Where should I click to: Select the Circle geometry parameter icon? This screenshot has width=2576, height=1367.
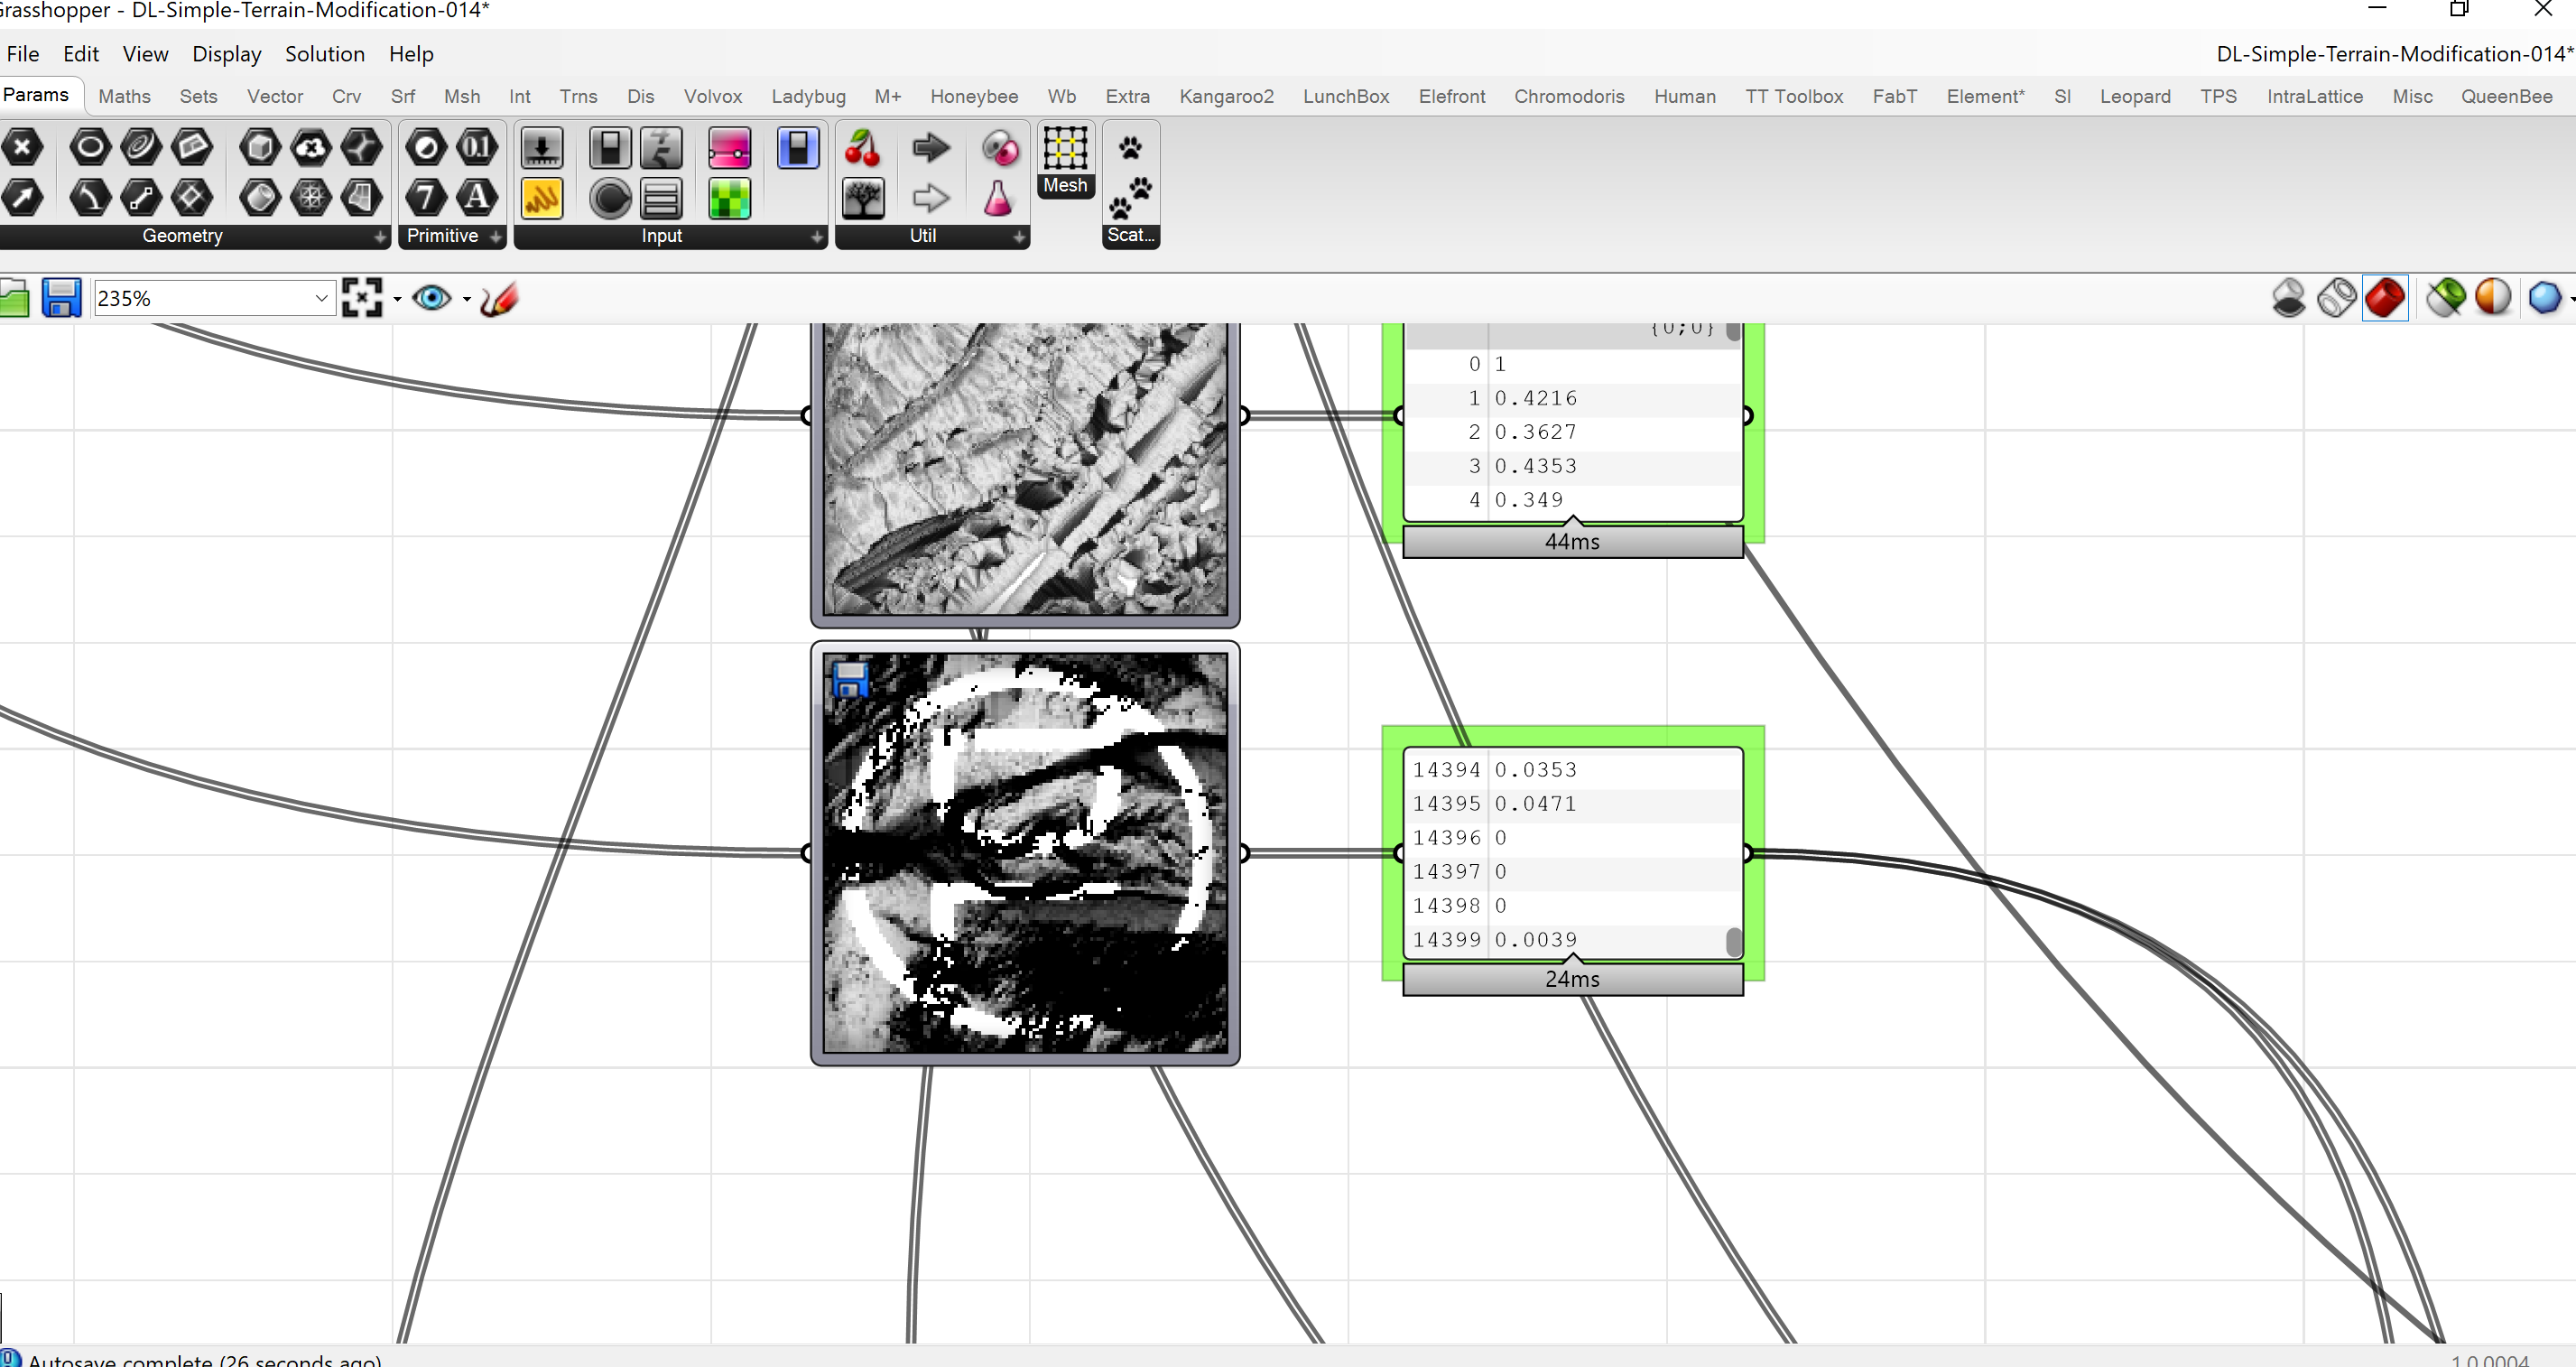tap(90, 148)
